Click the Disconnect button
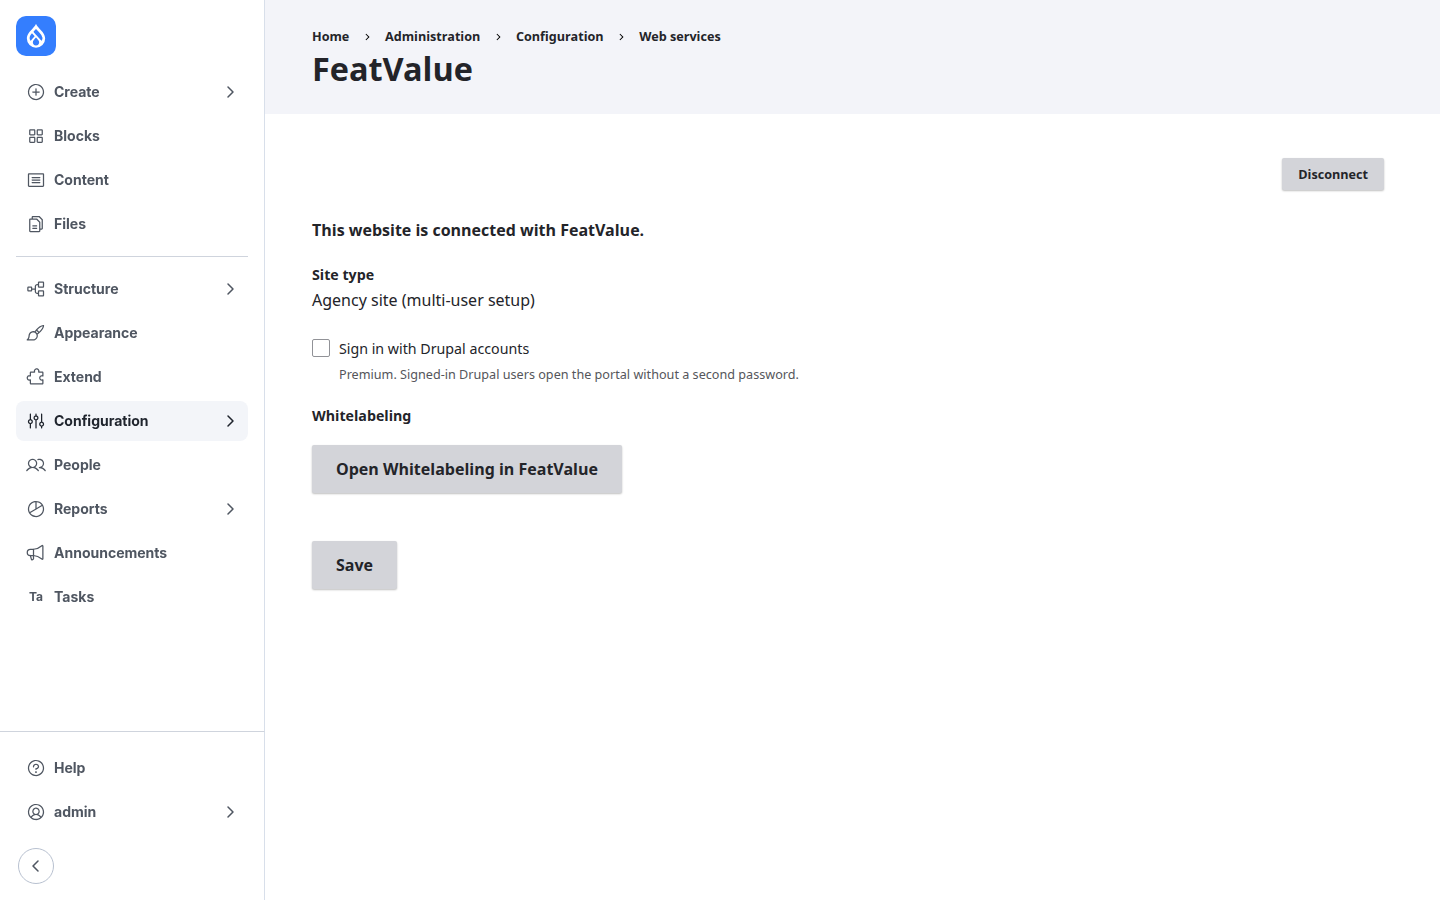1440x900 pixels. coord(1332,174)
